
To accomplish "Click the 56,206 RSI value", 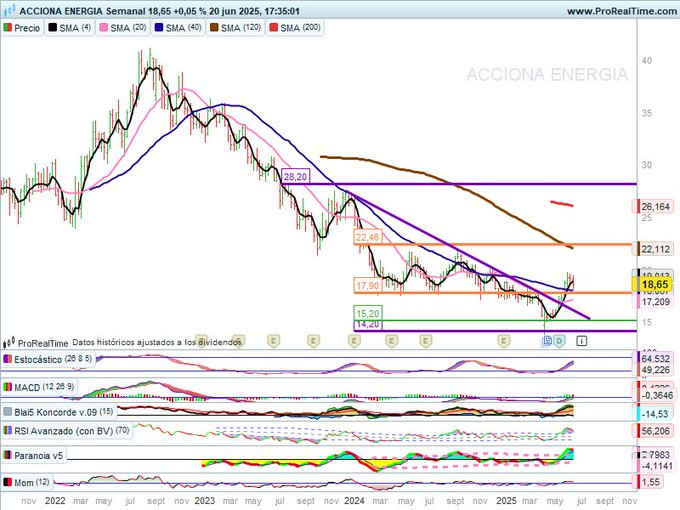I will (x=655, y=431).
